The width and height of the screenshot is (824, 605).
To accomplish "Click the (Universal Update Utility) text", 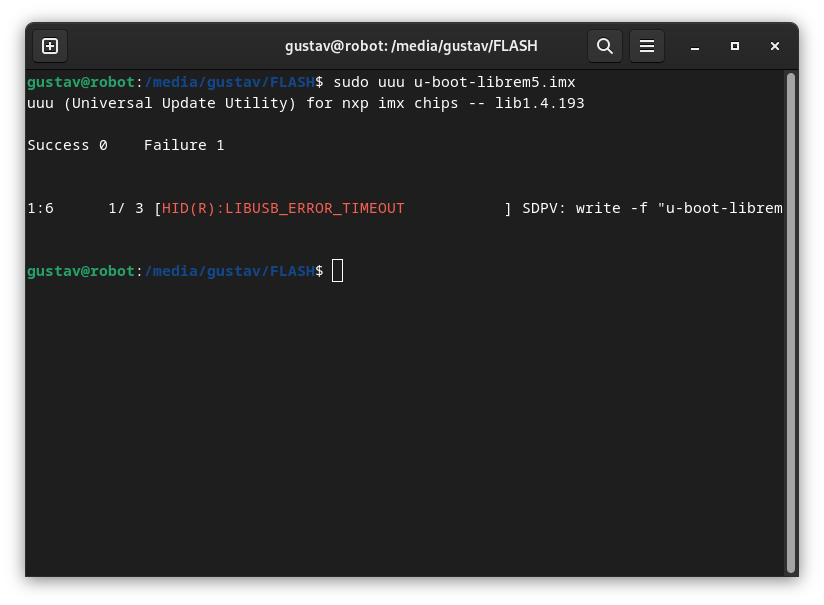I will point(180,104).
